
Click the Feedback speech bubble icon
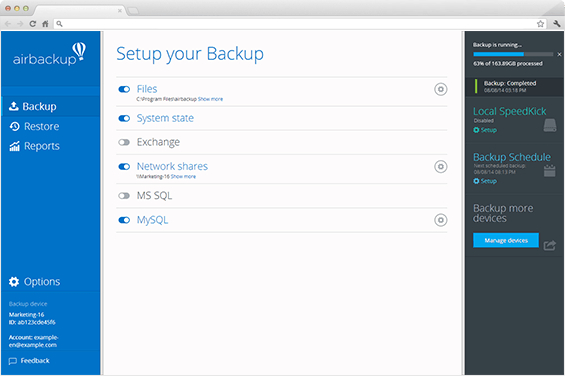[x=13, y=361]
